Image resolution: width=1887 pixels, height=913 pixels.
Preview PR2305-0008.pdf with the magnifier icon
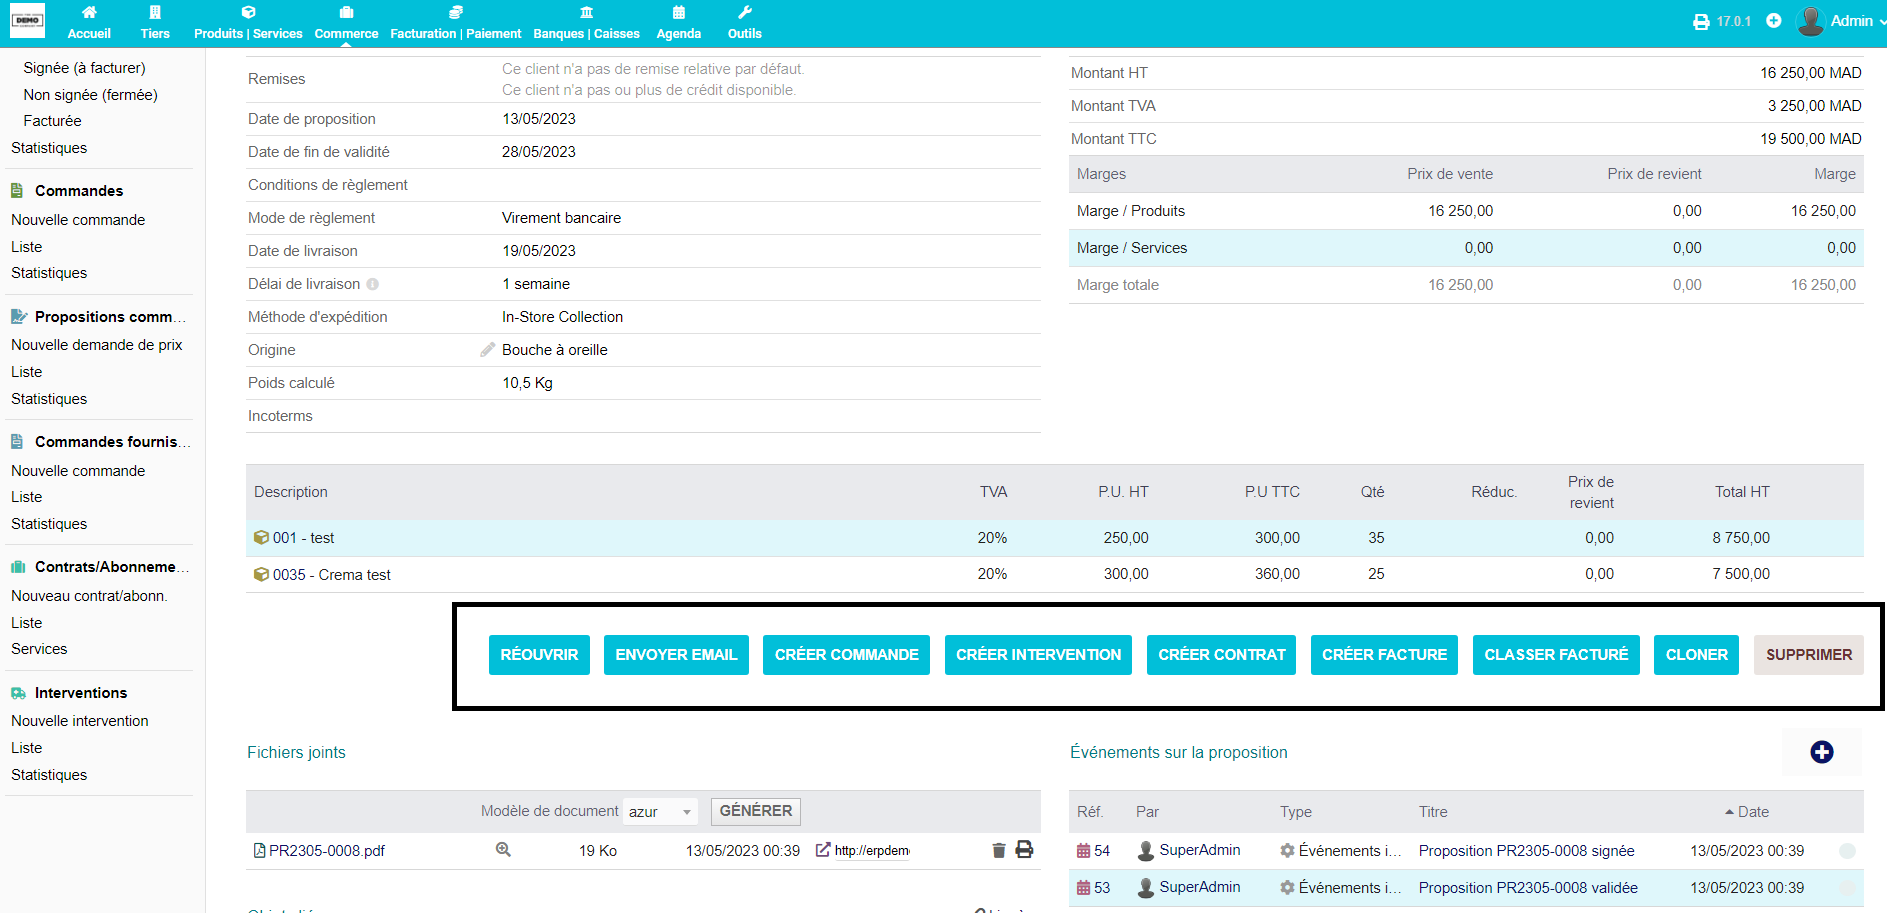pyautogui.click(x=503, y=850)
